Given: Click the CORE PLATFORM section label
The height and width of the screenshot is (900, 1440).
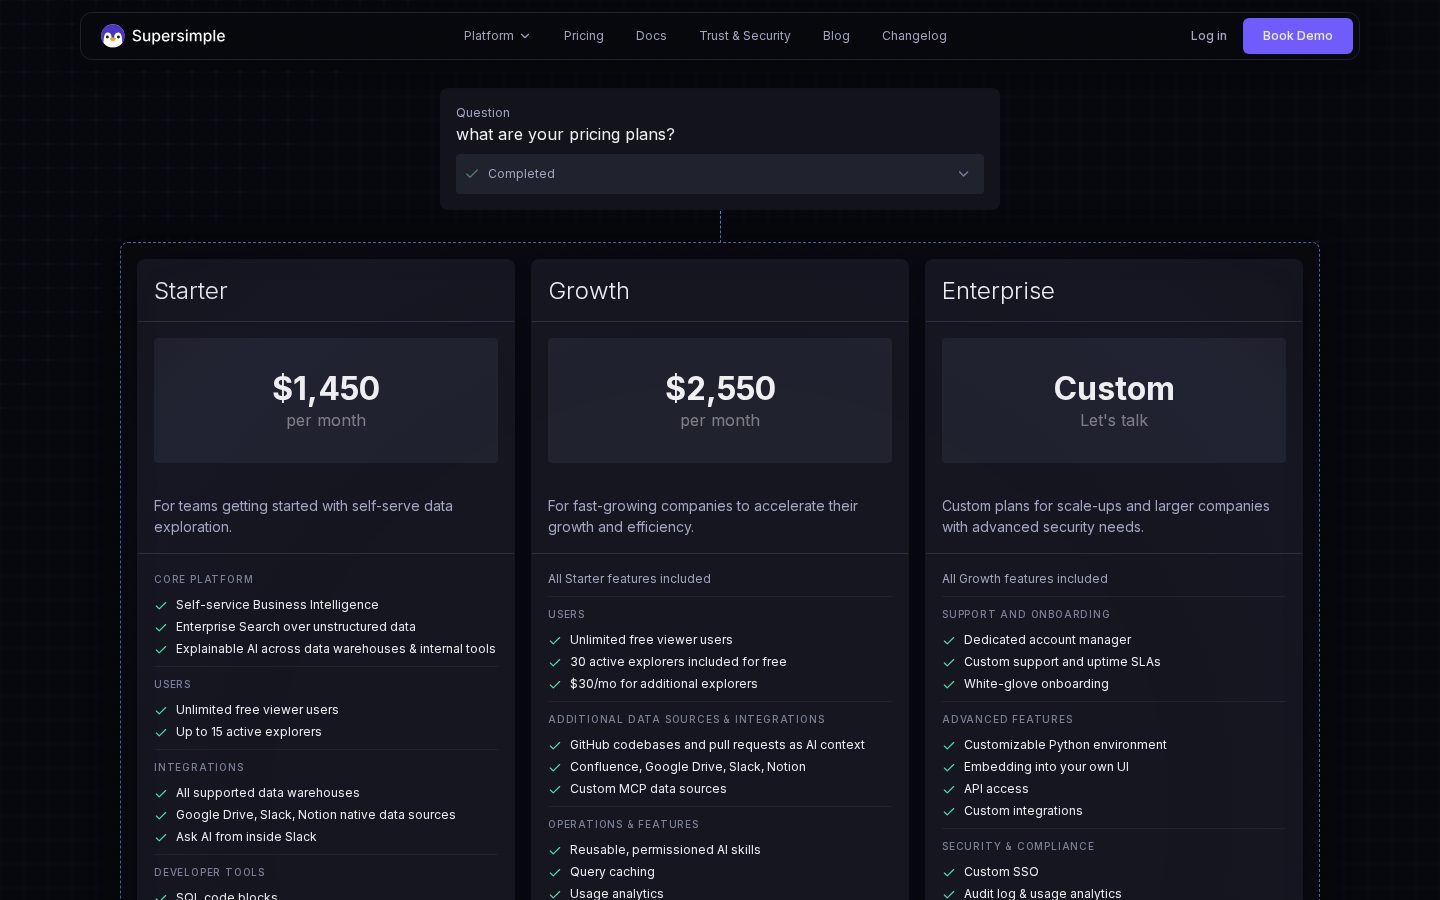Looking at the screenshot, I should click(x=203, y=580).
